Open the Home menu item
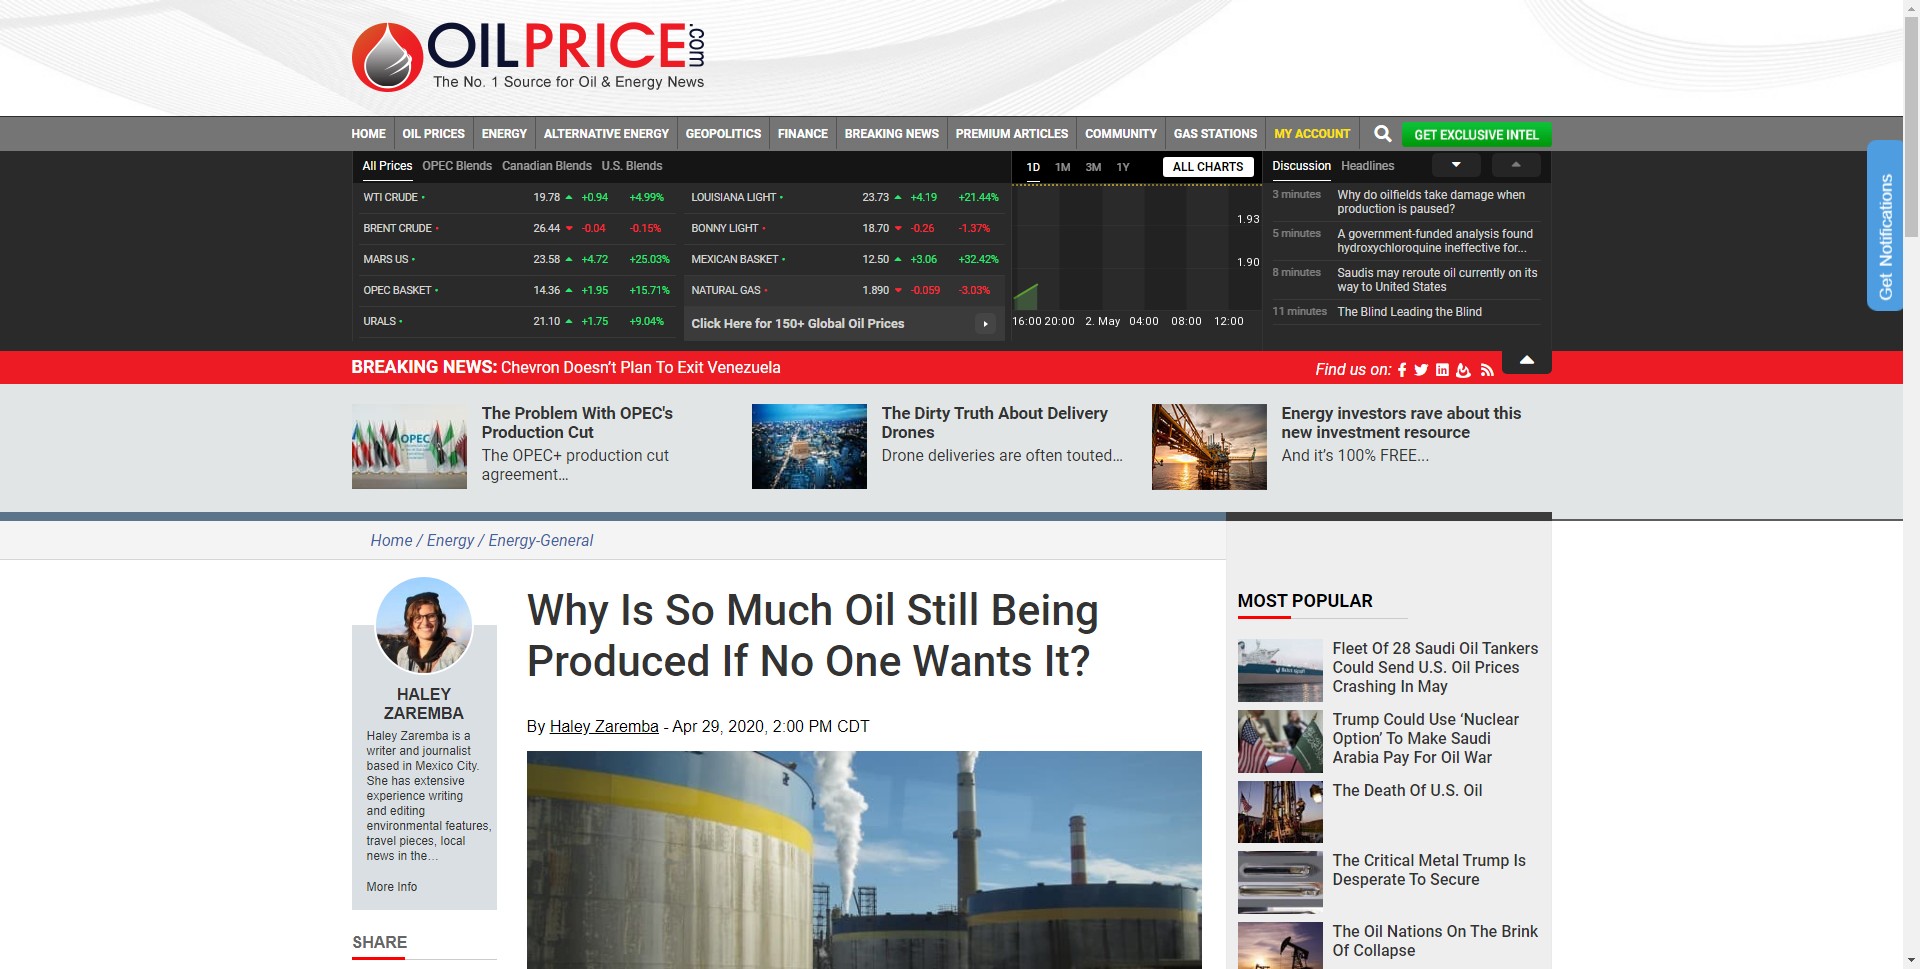Screen dimensions: 1920x969 (368, 134)
